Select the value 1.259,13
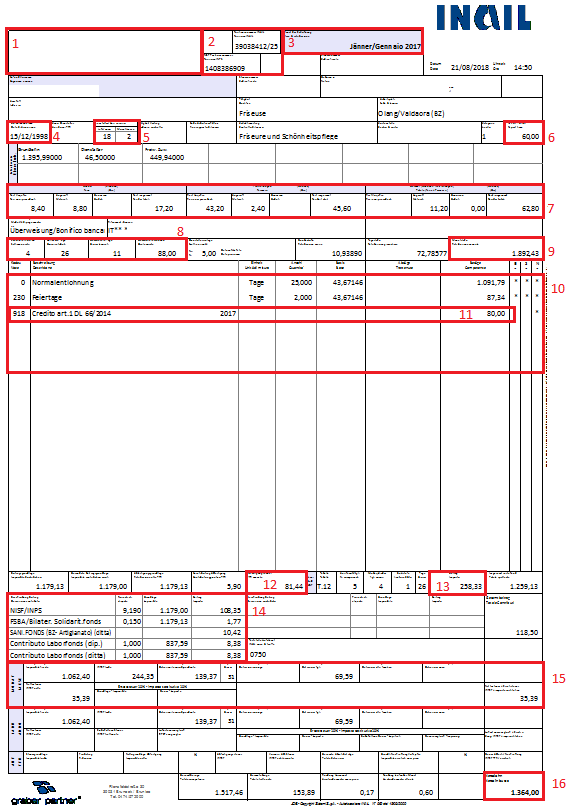The width and height of the screenshot is (569, 809). pyautogui.click(x=524, y=586)
